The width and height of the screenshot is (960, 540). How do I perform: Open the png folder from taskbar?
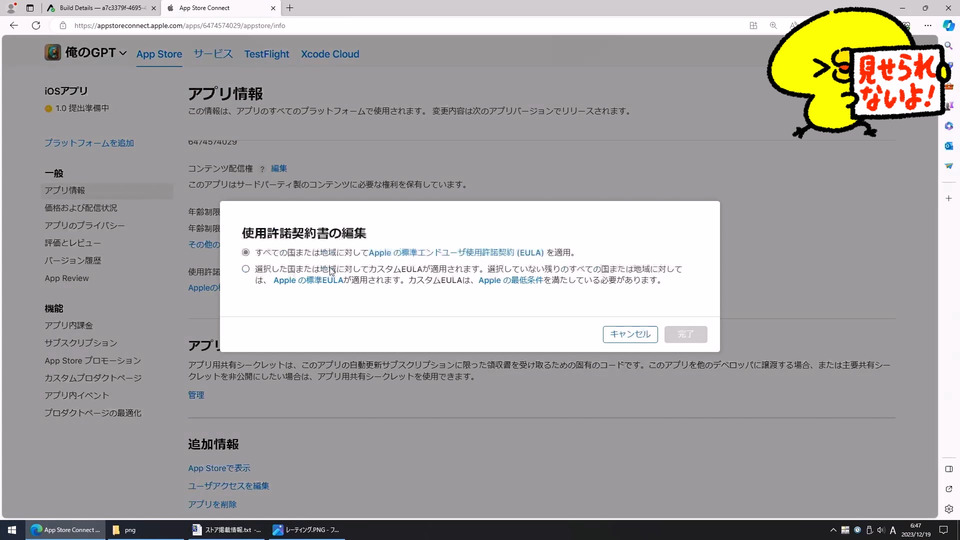pyautogui.click(x=144, y=530)
